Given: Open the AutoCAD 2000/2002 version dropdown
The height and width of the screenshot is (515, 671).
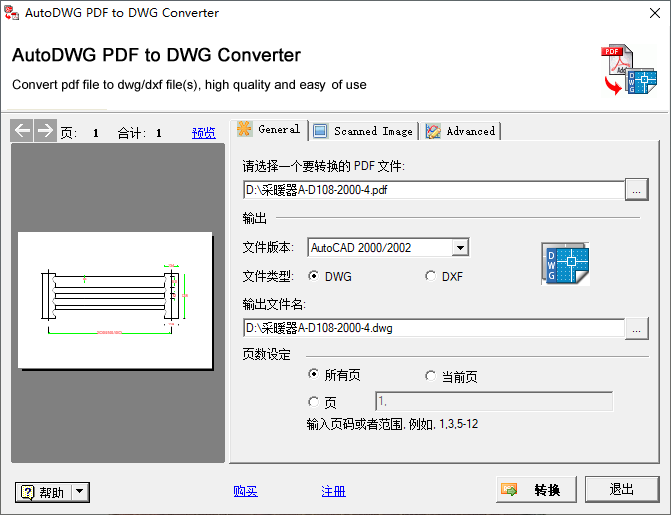Looking at the screenshot, I should (x=460, y=247).
